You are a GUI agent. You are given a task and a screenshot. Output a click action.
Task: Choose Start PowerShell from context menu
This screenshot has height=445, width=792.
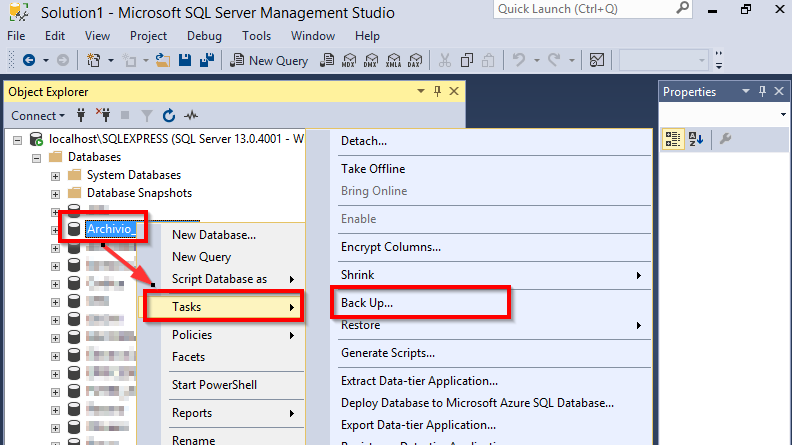214,385
